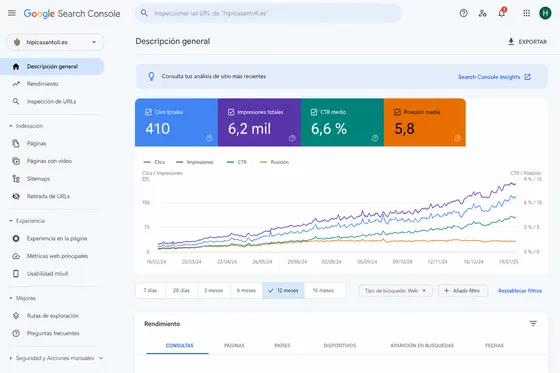Click the CTR legend color marker
The width and height of the screenshot is (560, 373).
[230, 162]
